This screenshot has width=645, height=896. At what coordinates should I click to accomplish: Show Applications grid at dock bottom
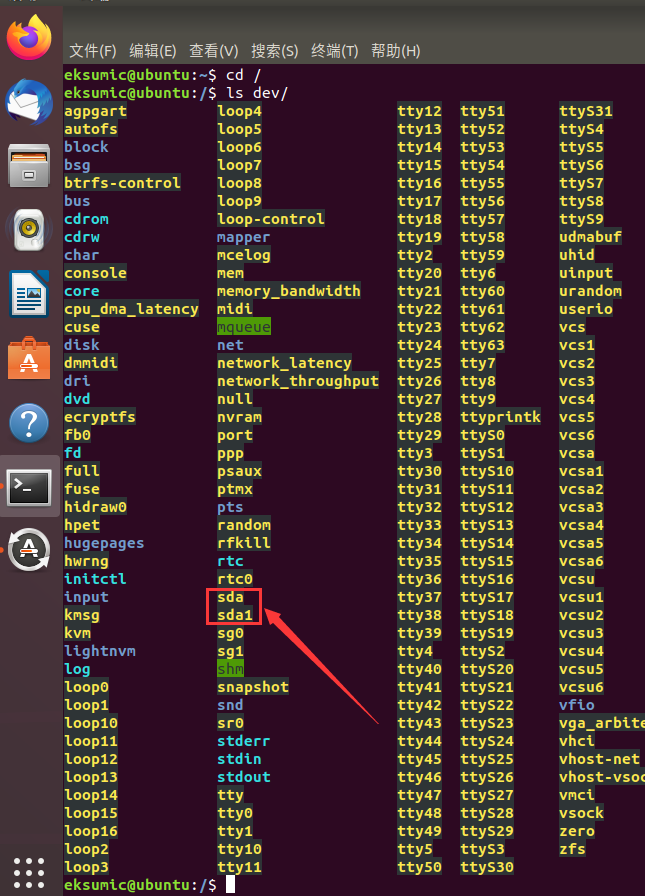(x=30, y=868)
